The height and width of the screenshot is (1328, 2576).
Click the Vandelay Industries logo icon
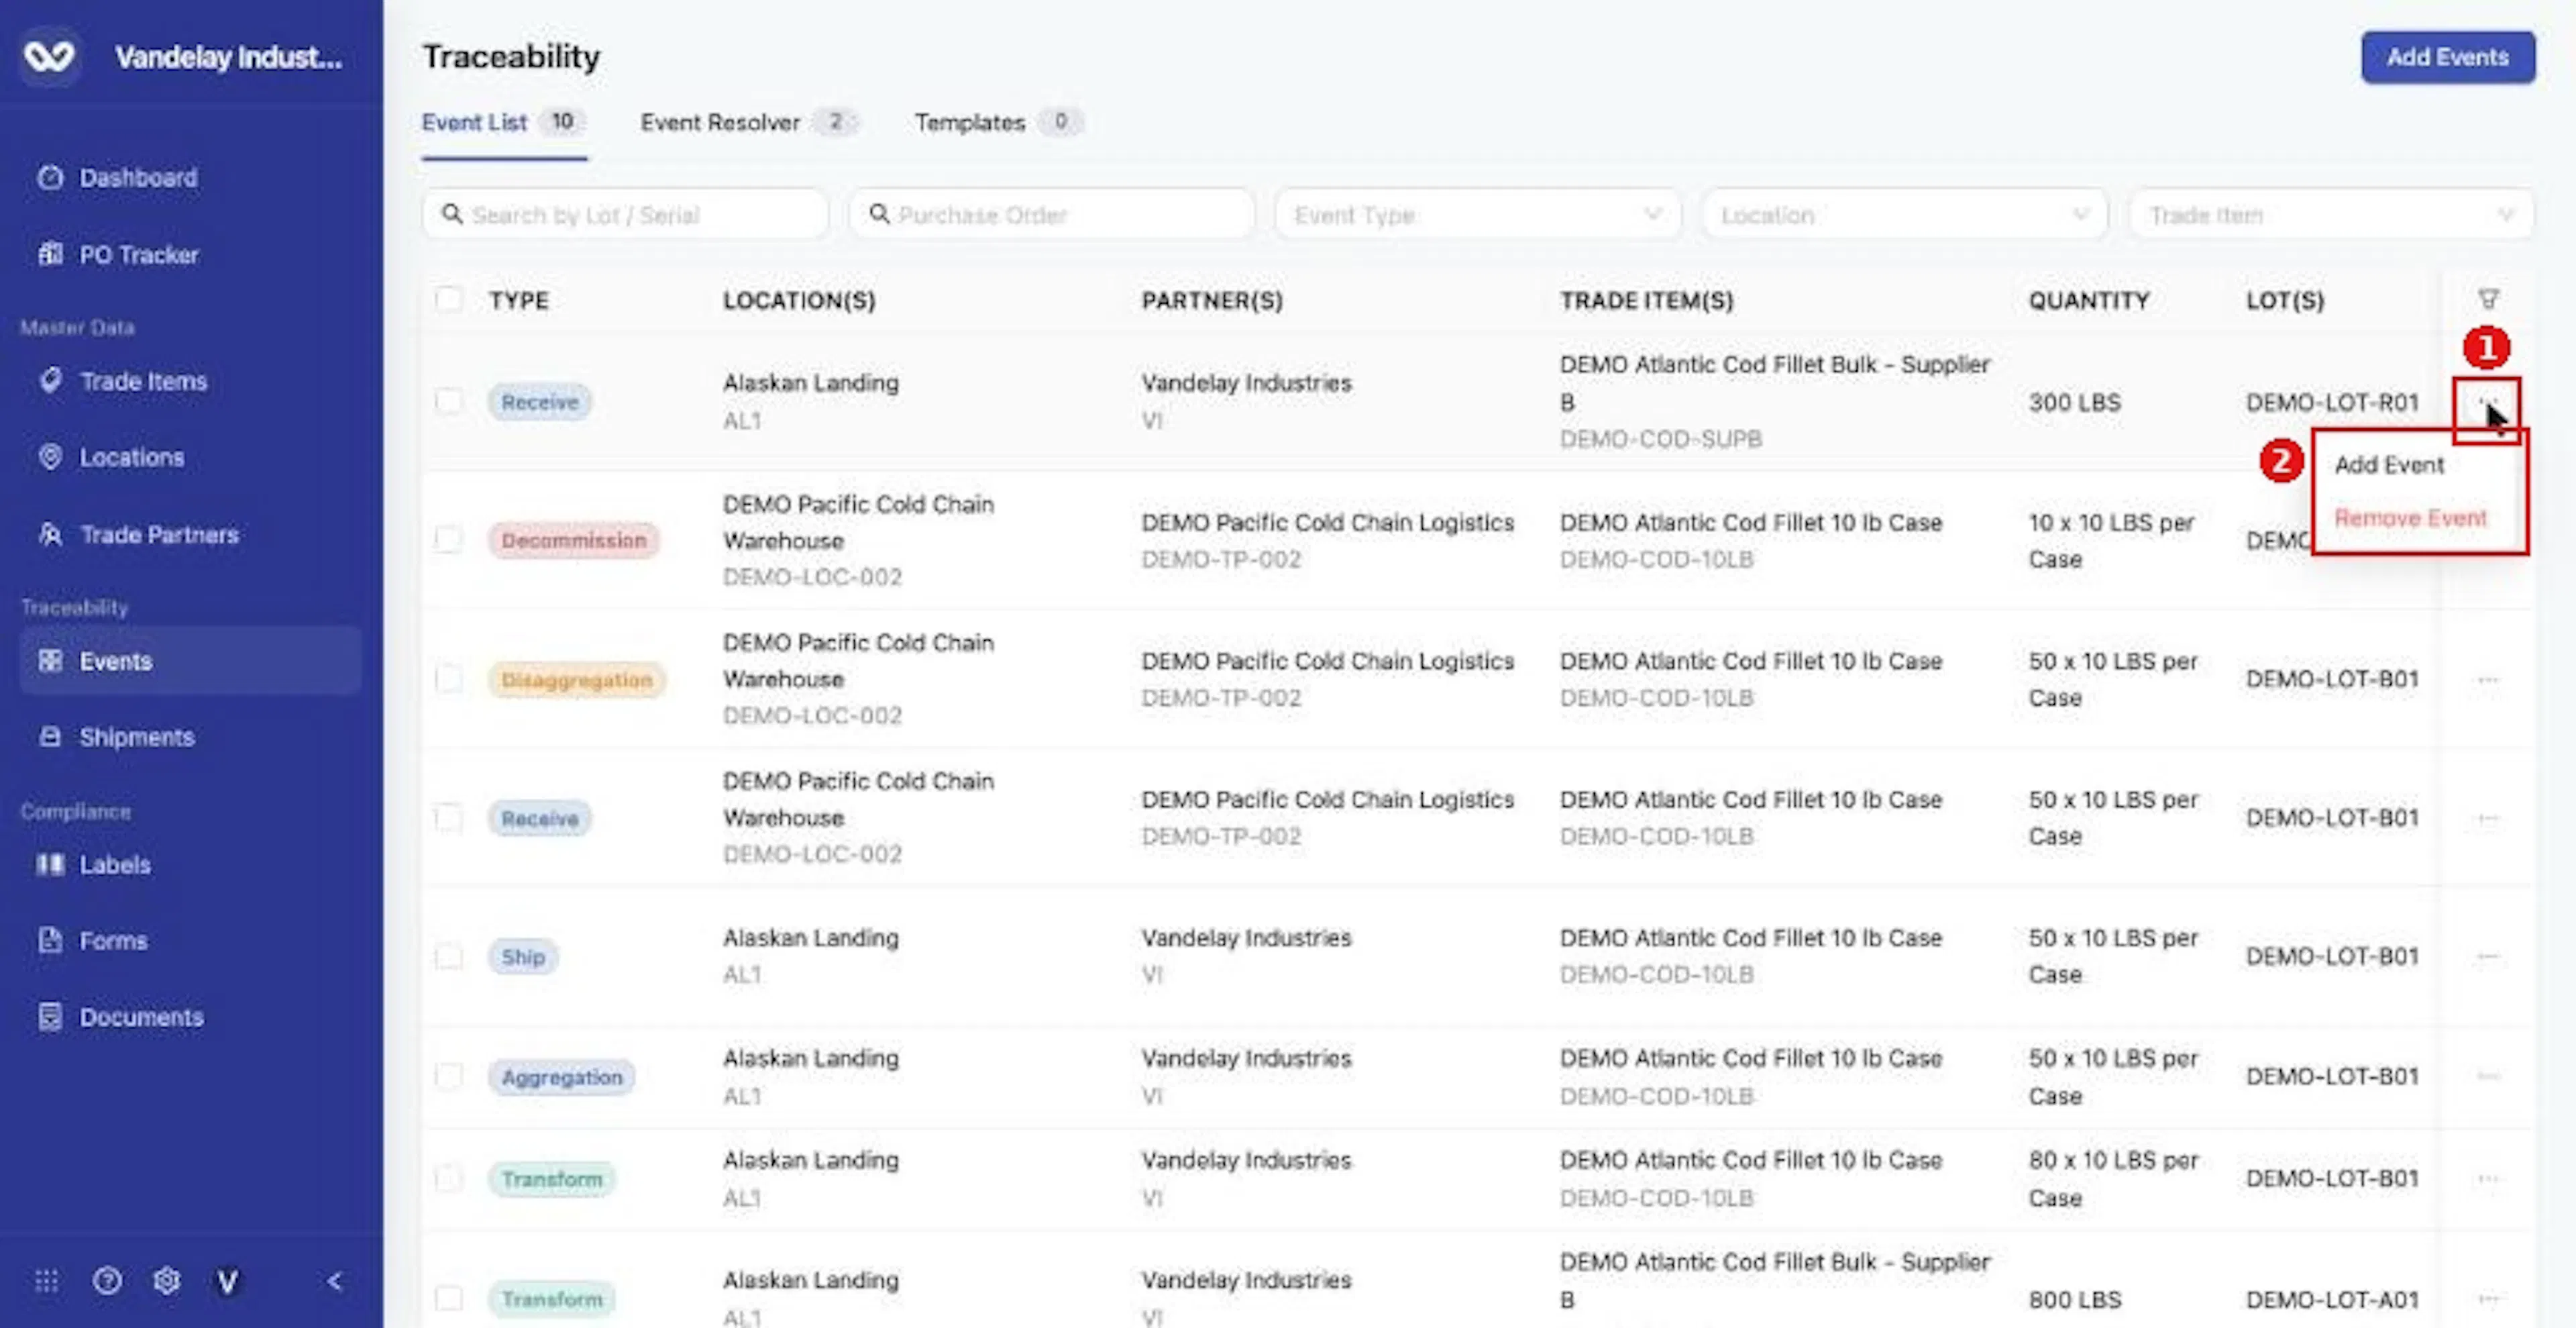pyautogui.click(x=49, y=56)
